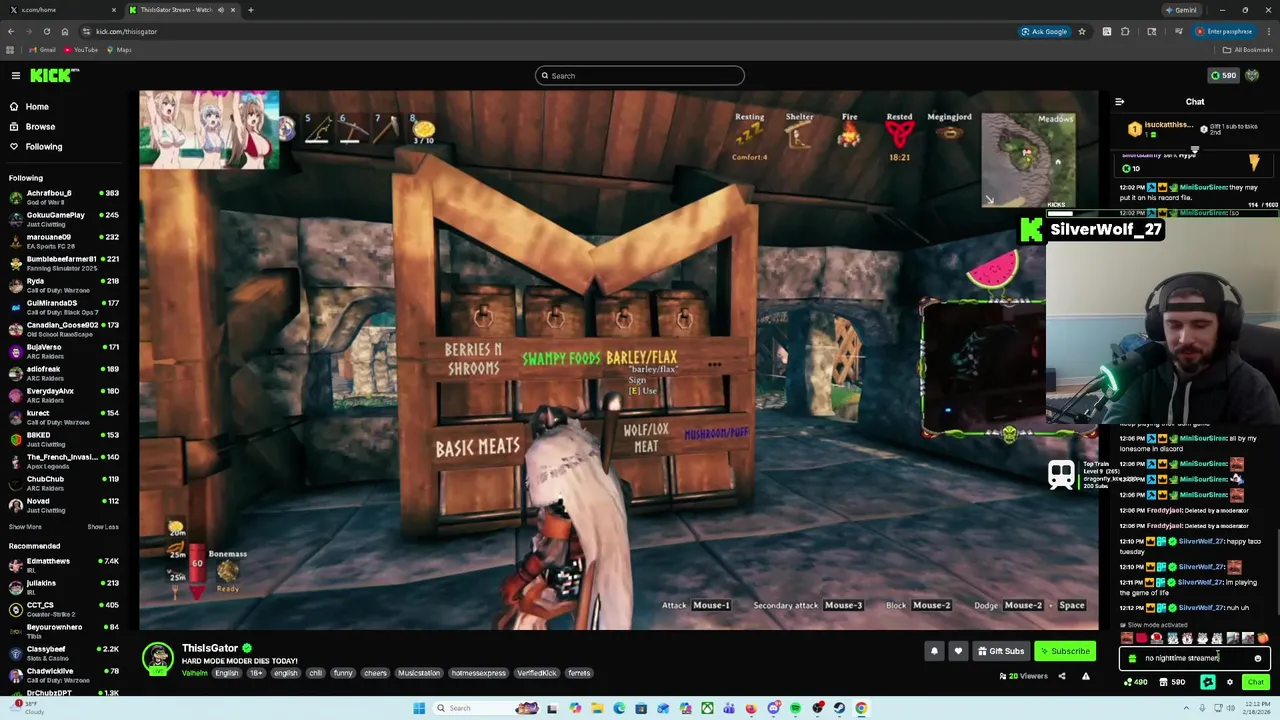Open the hamburger sidebar menu
Viewport: 1280px width, 720px height.
(16, 75)
